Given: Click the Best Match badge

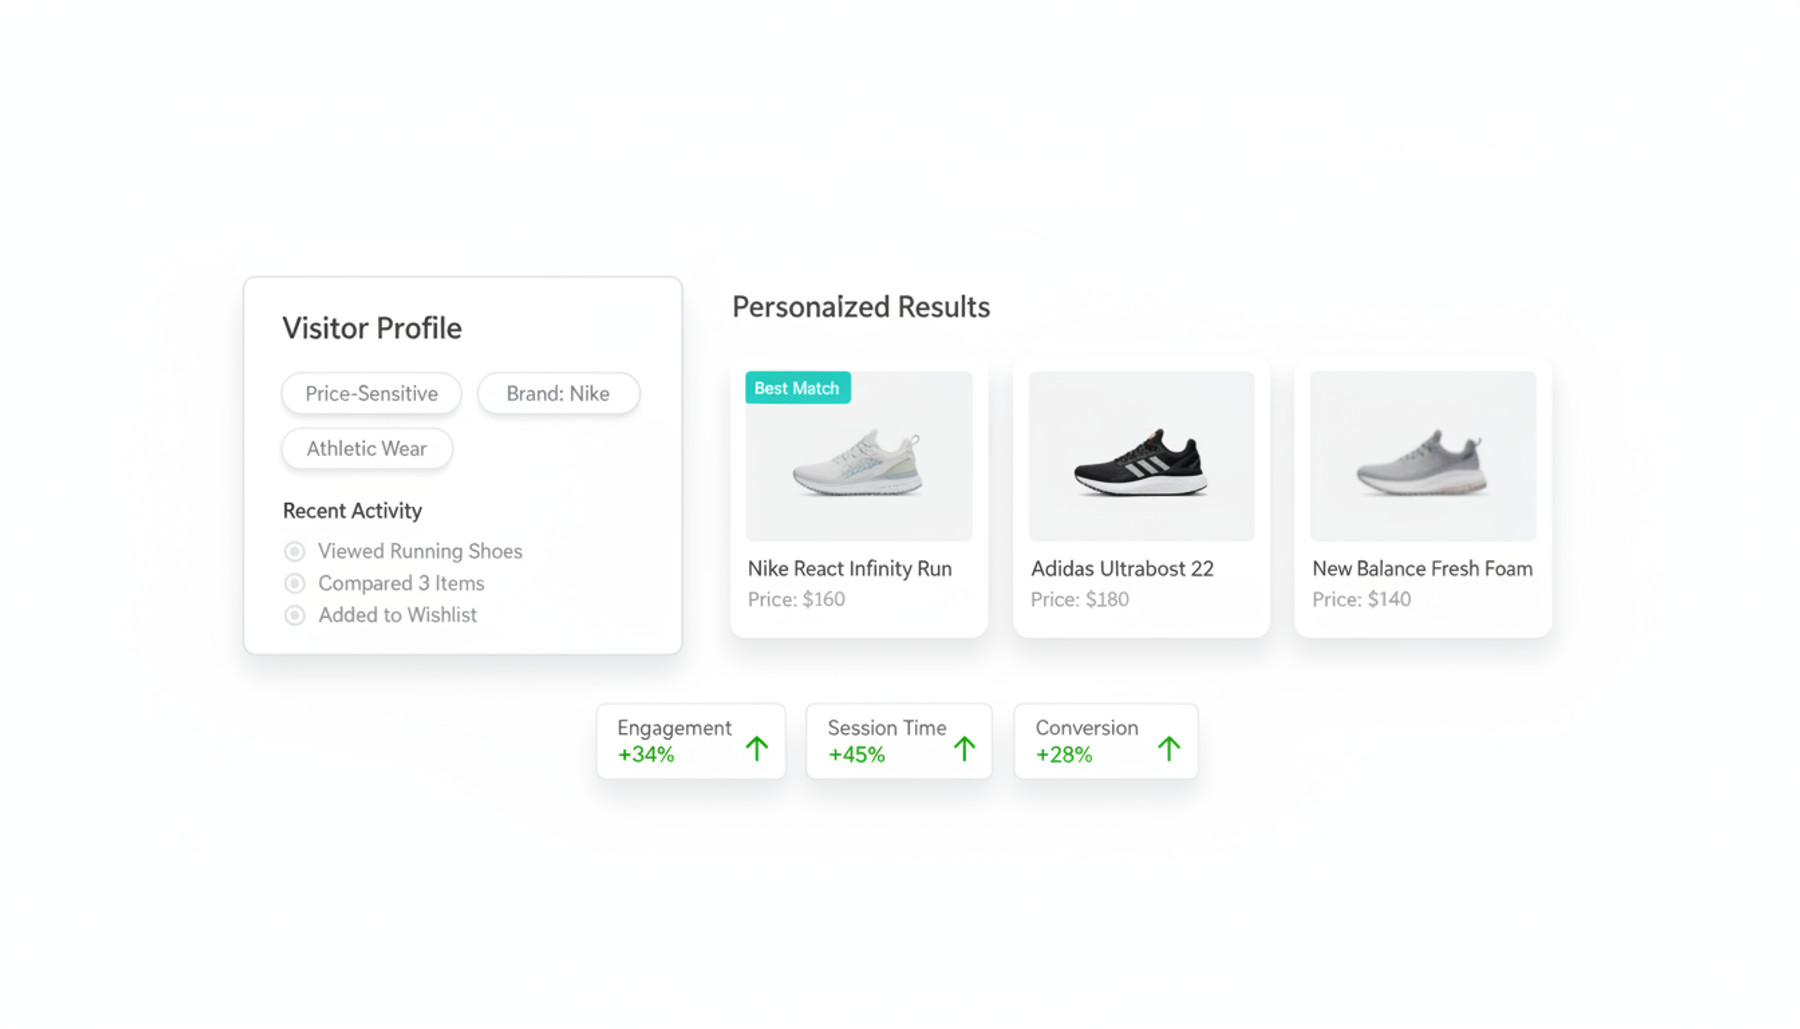Looking at the screenshot, I should (x=797, y=388).
